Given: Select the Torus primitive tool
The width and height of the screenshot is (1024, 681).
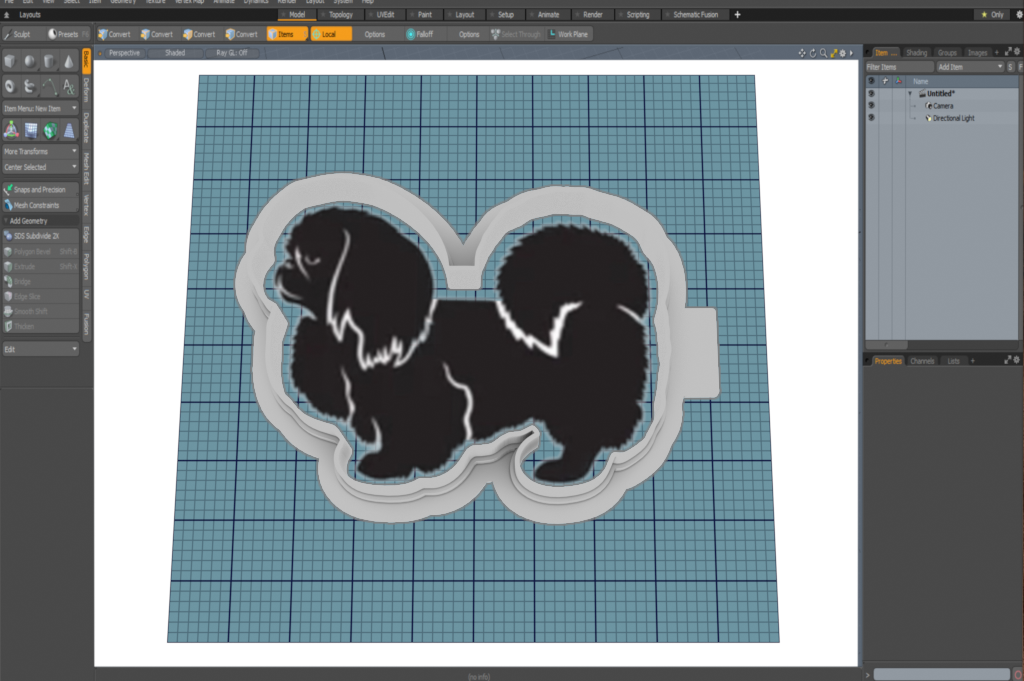Looking at the screenshot, I should [10, 86].
